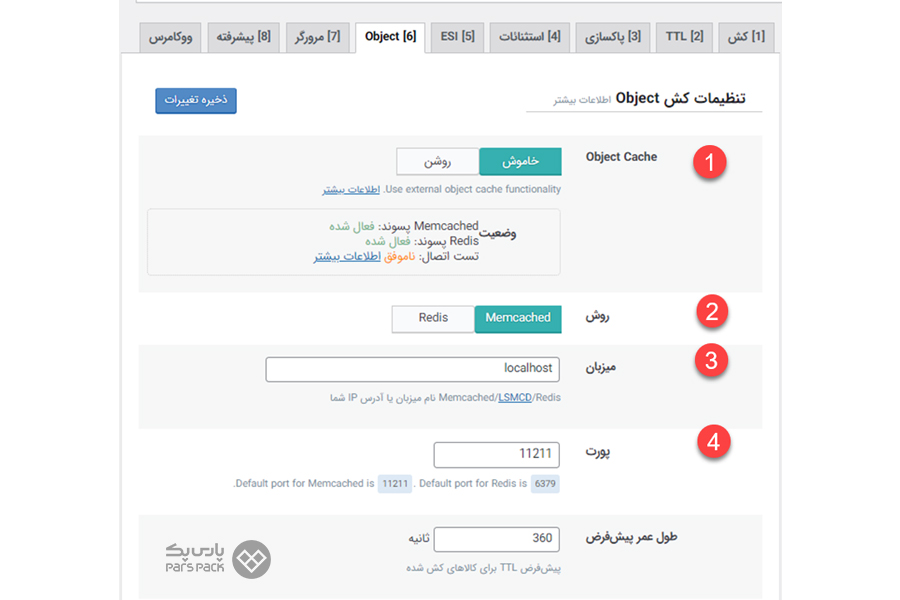Viewport: 900px width, 600px height.
Task: Click the پورت port label
Action: point(598,452)
